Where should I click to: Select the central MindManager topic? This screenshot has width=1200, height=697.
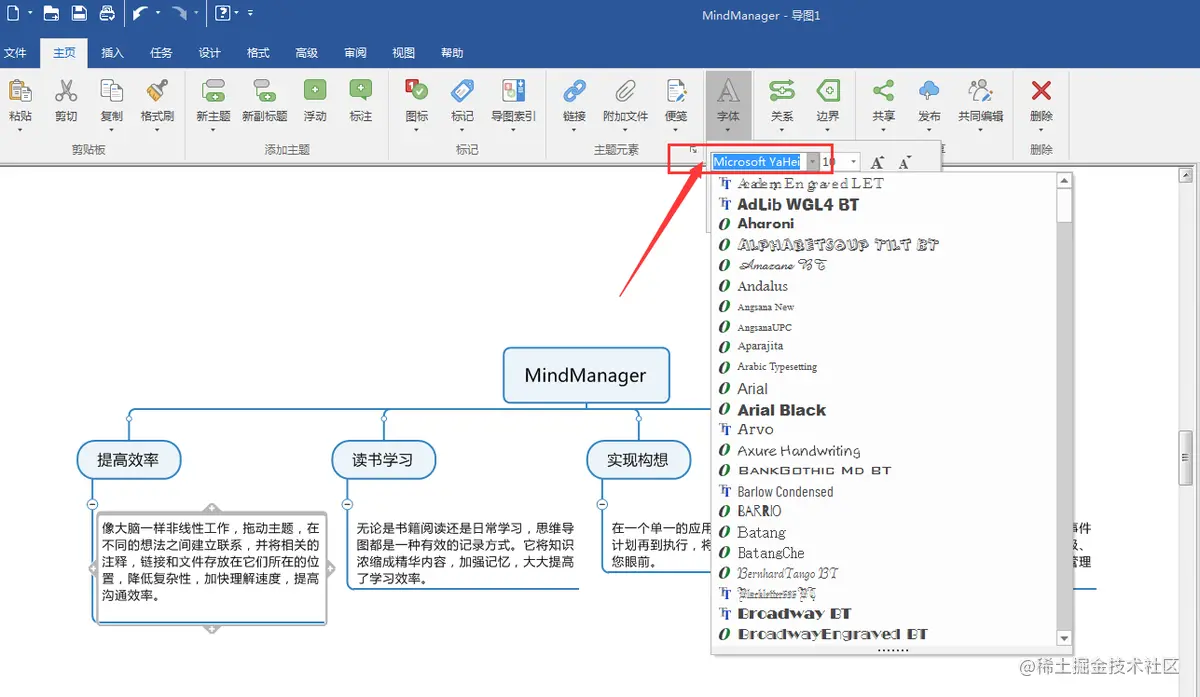click(x=586, y=376)
